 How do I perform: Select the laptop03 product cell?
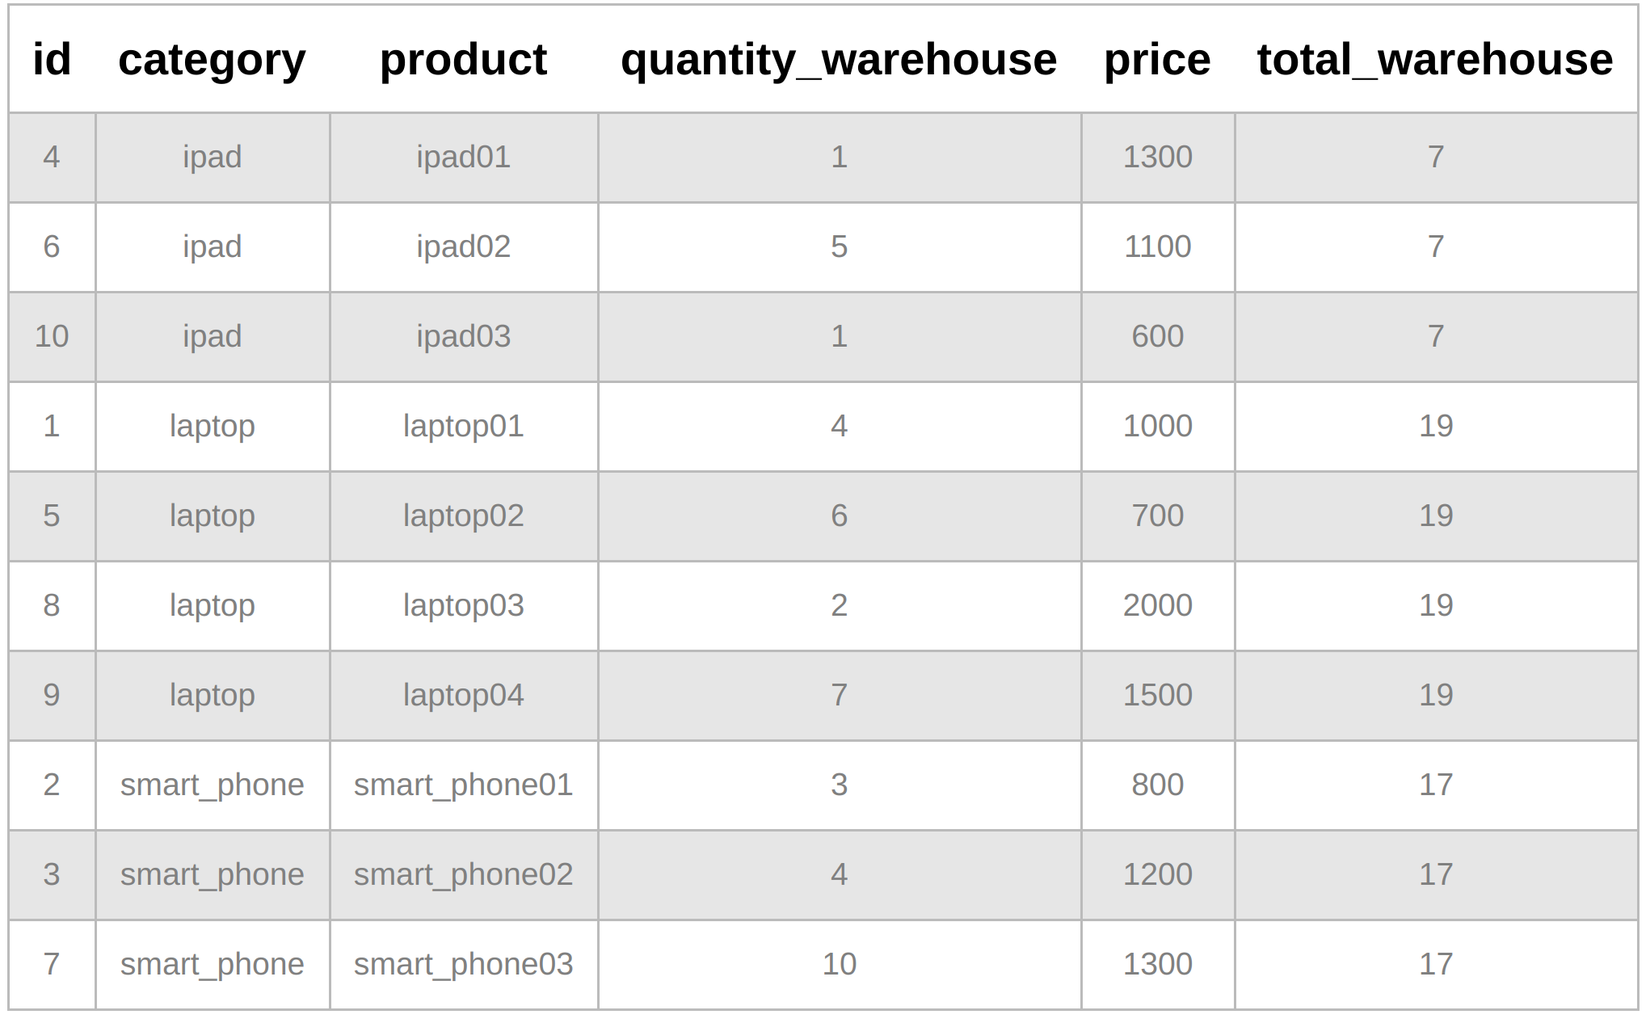[463, 605]
